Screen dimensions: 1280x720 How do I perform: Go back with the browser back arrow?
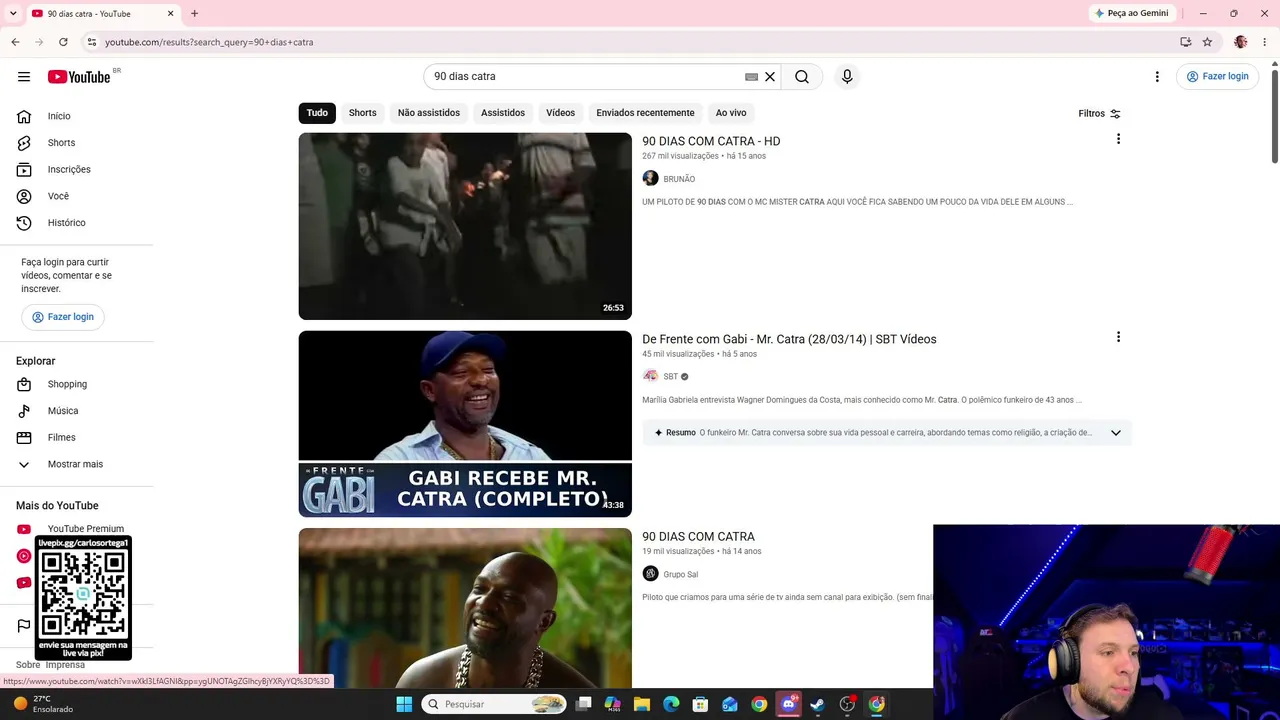(15, 42)
